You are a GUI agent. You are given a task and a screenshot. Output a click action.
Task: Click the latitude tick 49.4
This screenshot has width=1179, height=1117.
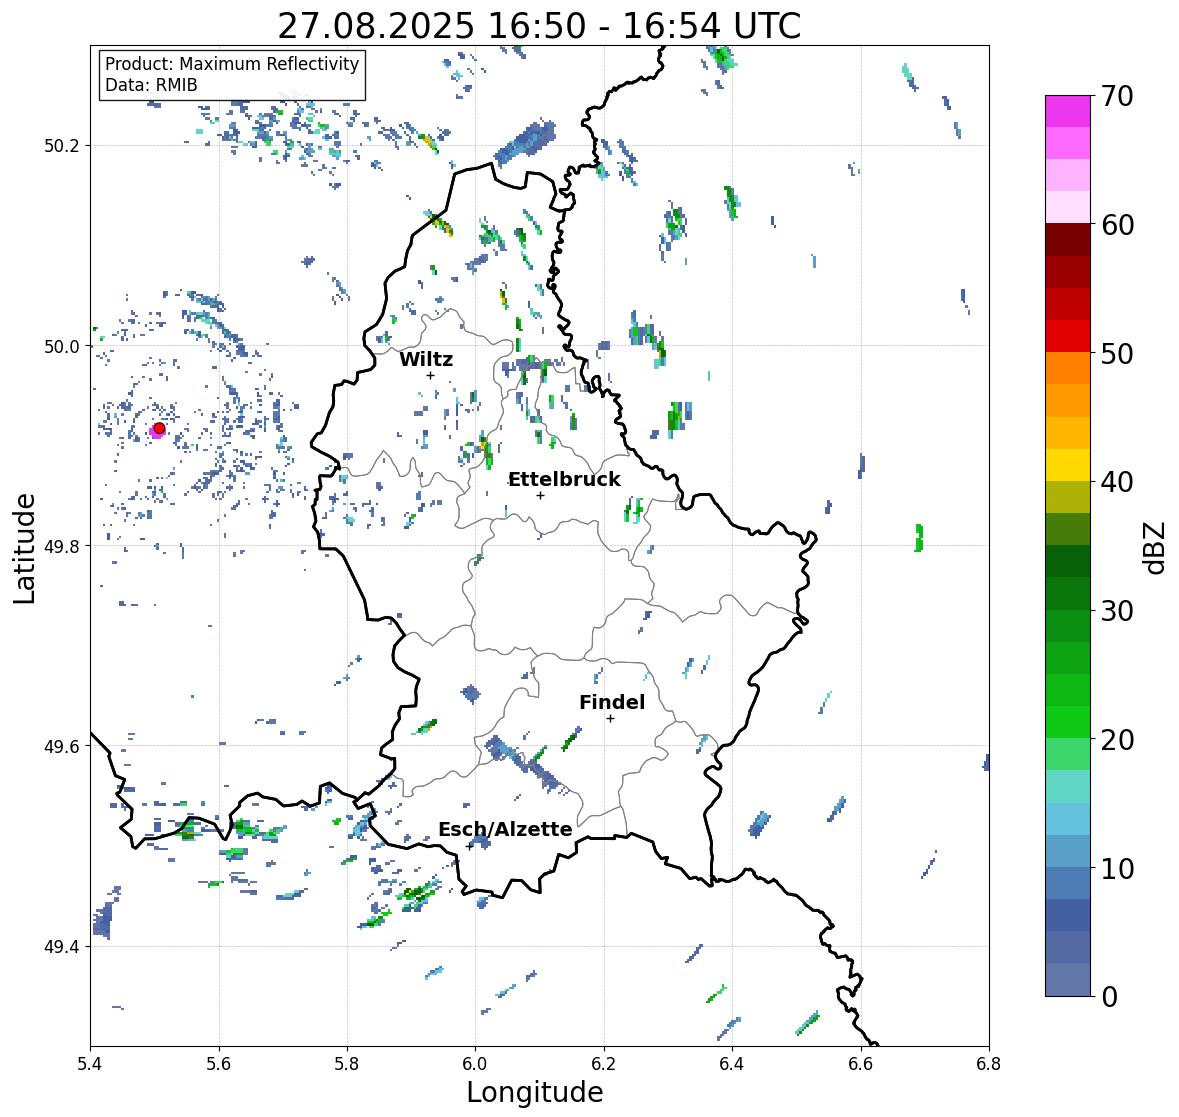[62, 947]
